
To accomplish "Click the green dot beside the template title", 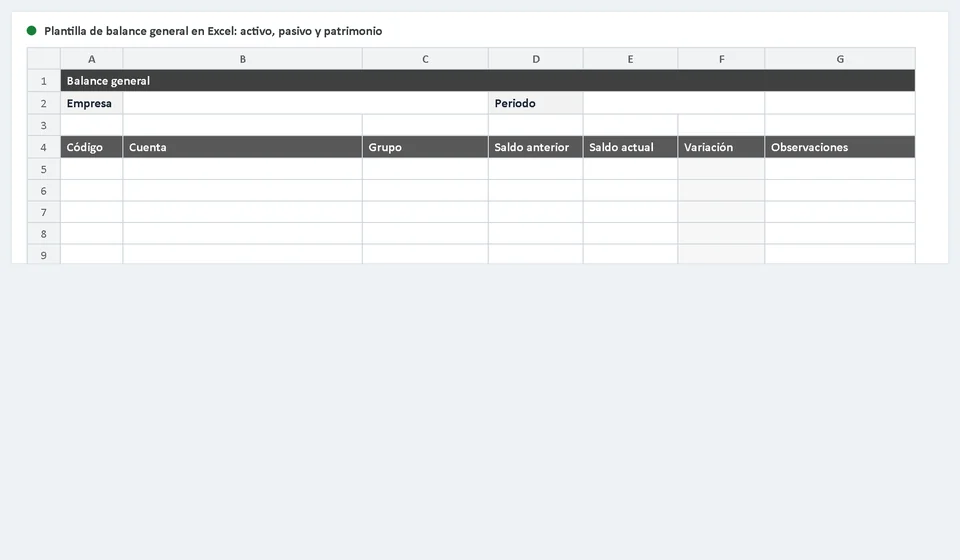I will coord(31,31).
